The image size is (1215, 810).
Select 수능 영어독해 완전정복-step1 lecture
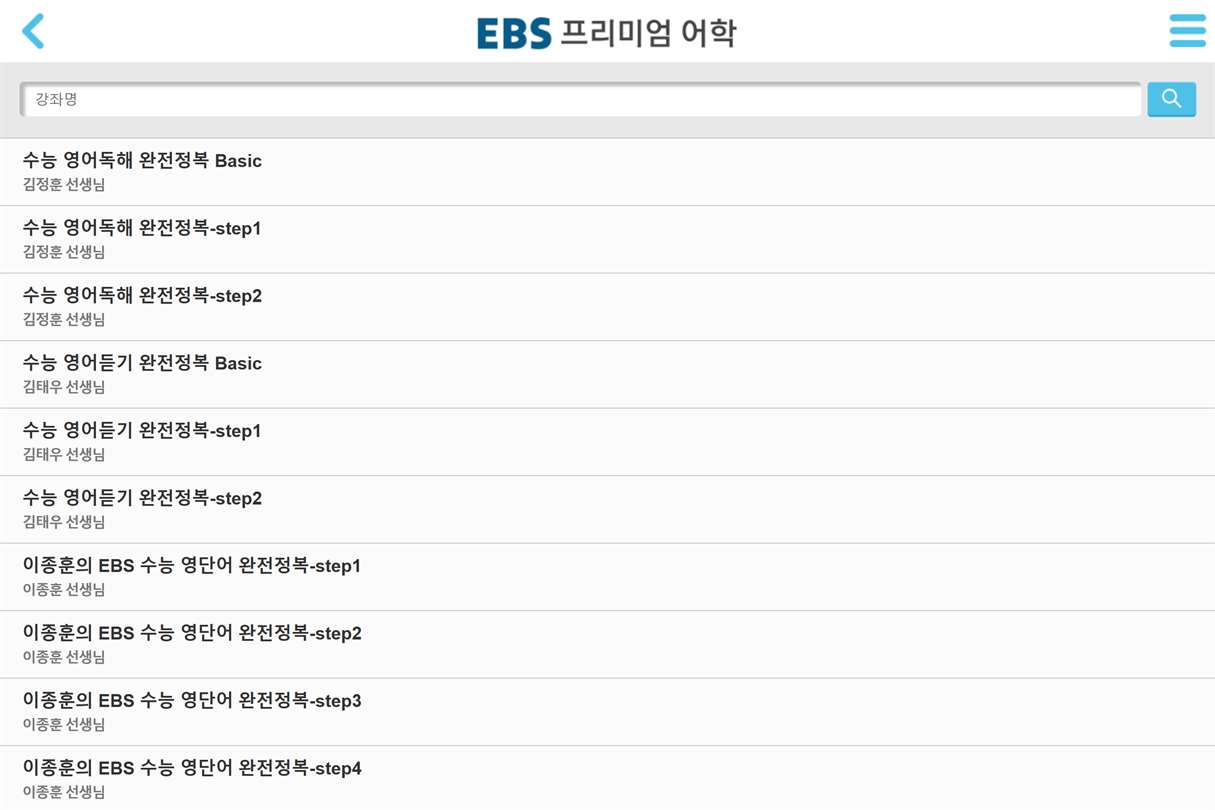(607, 240)
